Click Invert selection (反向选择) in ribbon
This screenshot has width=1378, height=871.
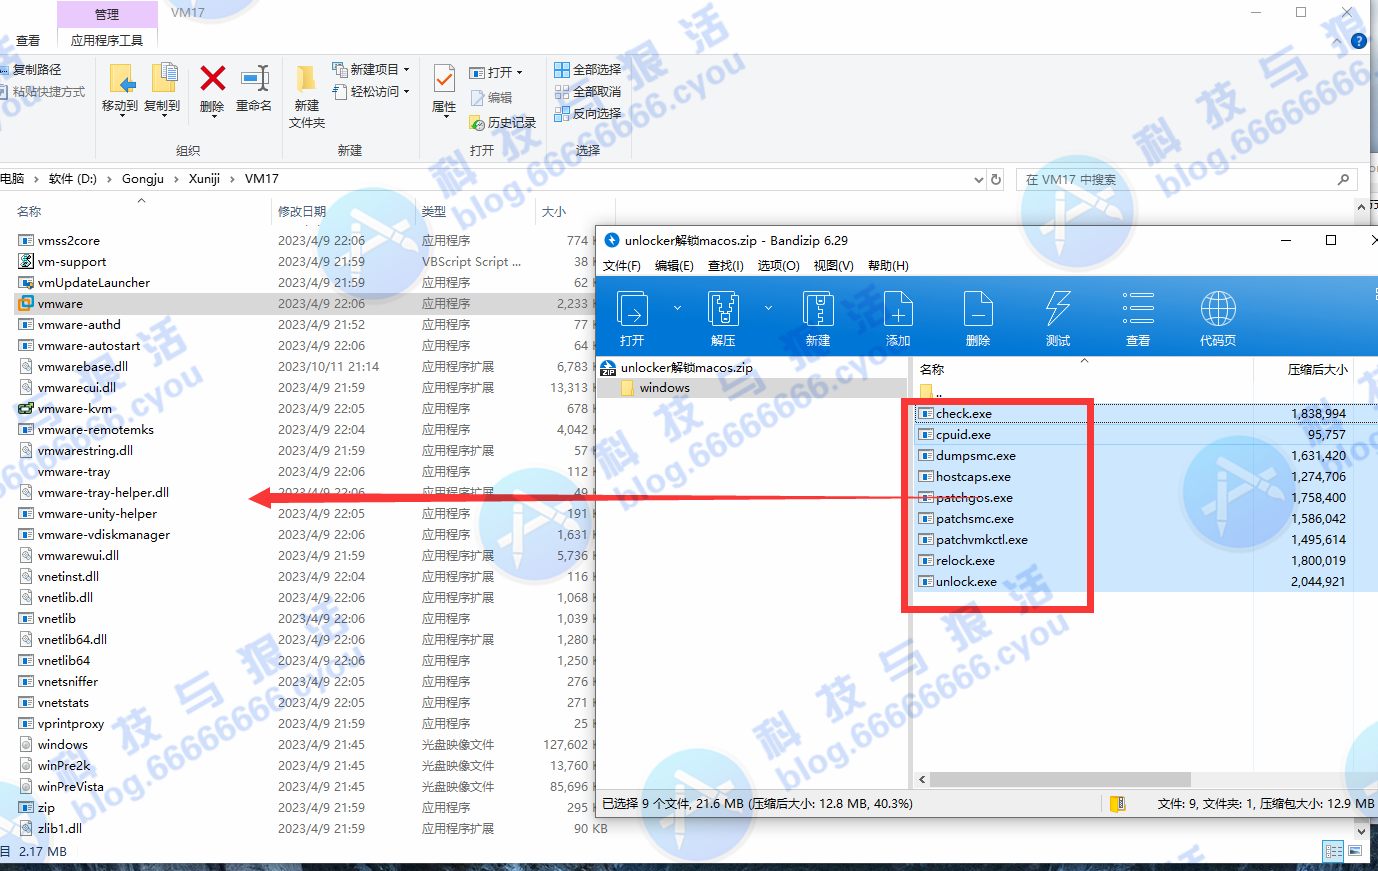pyautogui.click(x=588, y=113)
